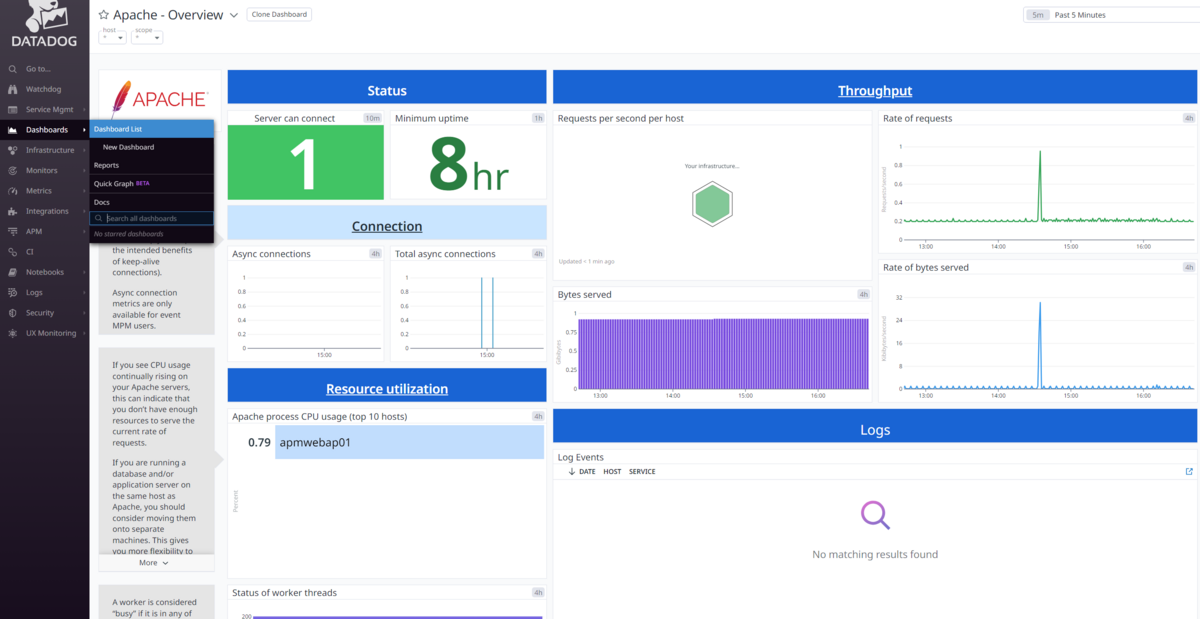Viewport: 1200px width, 619px height.
Task: Open the Monitors section in the sidebar
Action: click(41, 171)
